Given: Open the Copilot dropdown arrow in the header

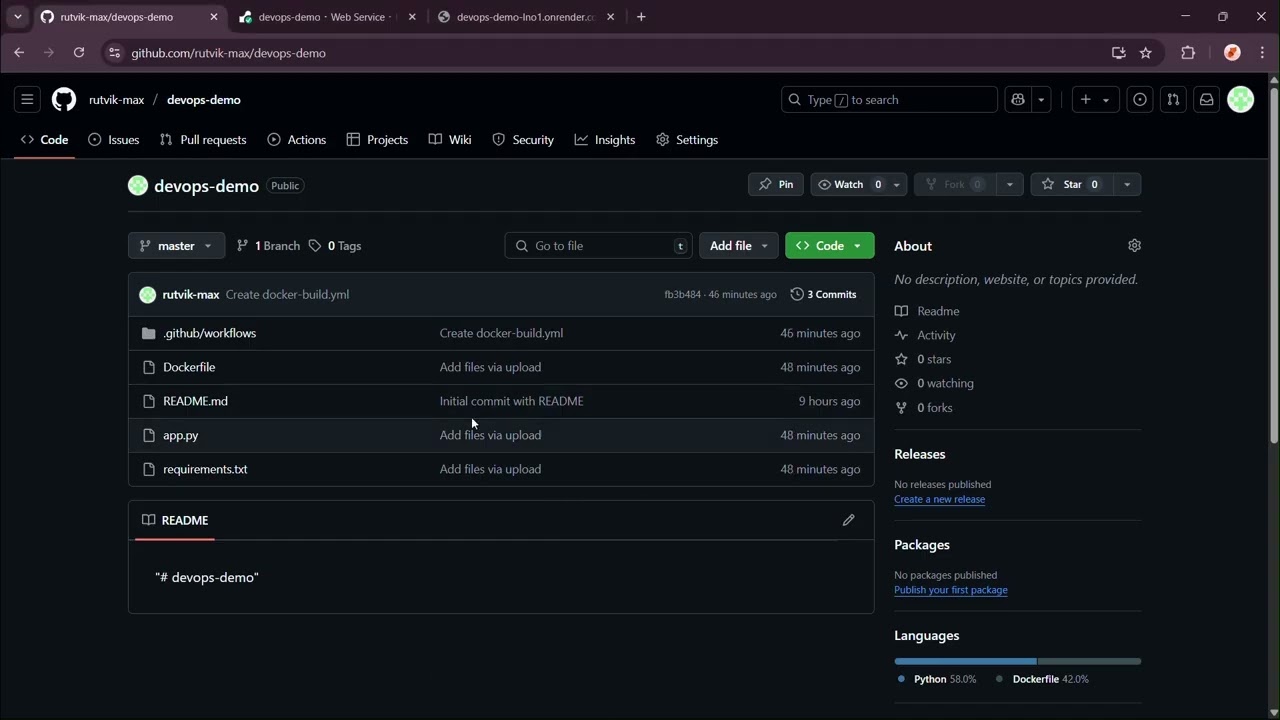Looking at the screenshot, I should [1041, 100].
